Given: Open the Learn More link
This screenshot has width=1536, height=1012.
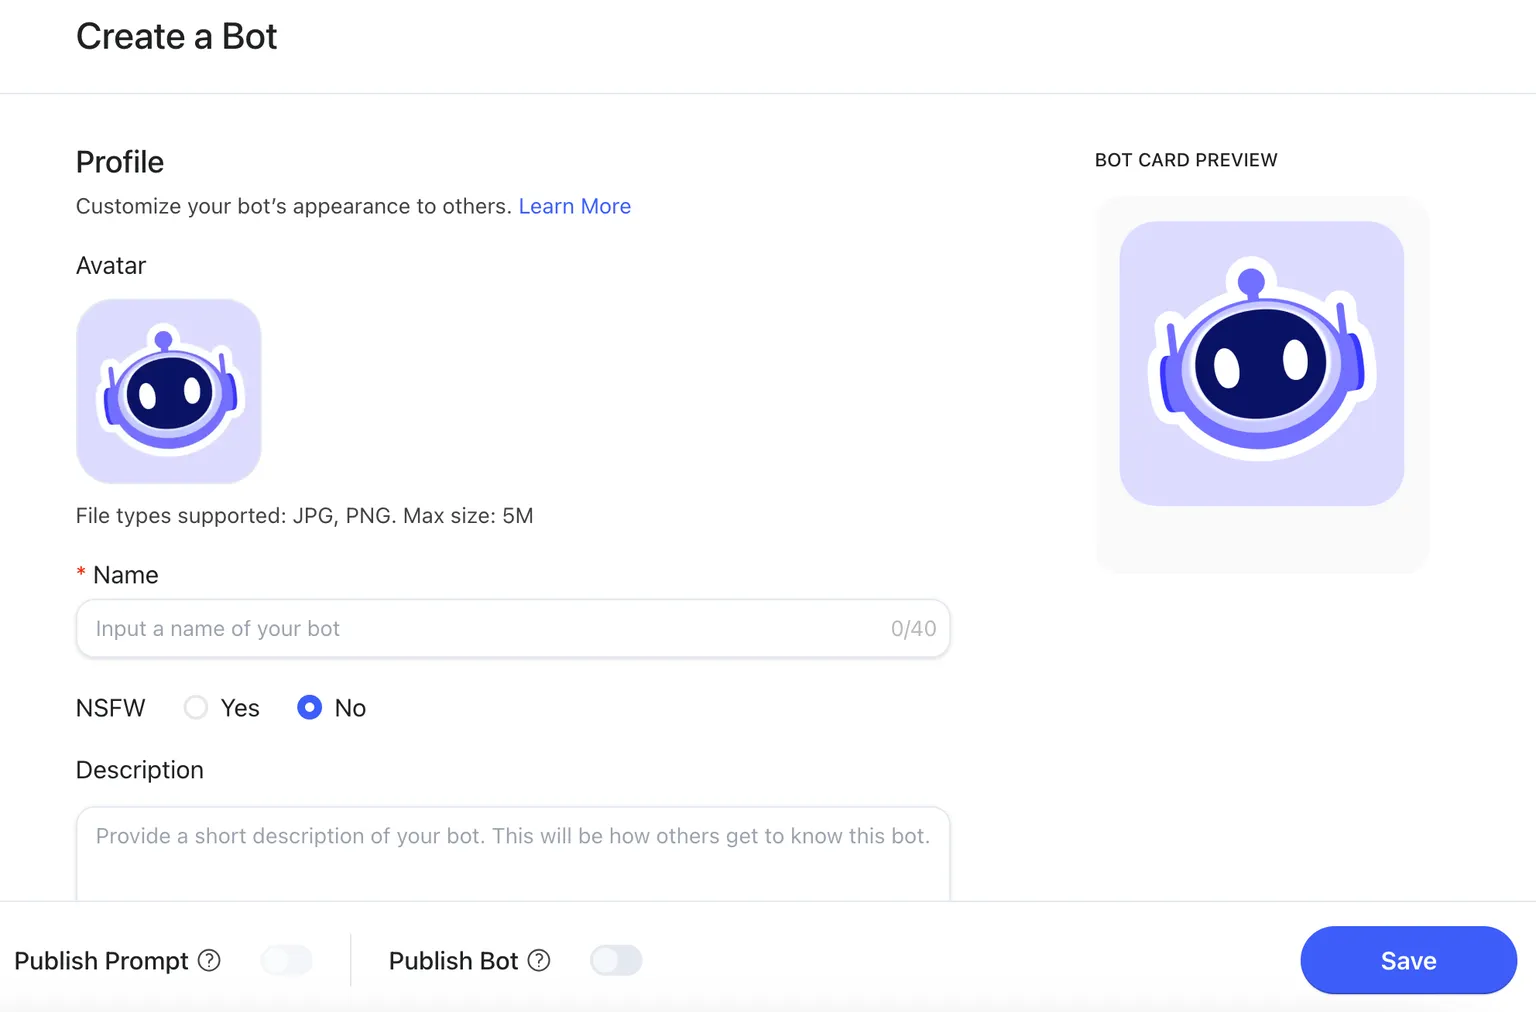Looking at the screenshot, I should (574, 206).
